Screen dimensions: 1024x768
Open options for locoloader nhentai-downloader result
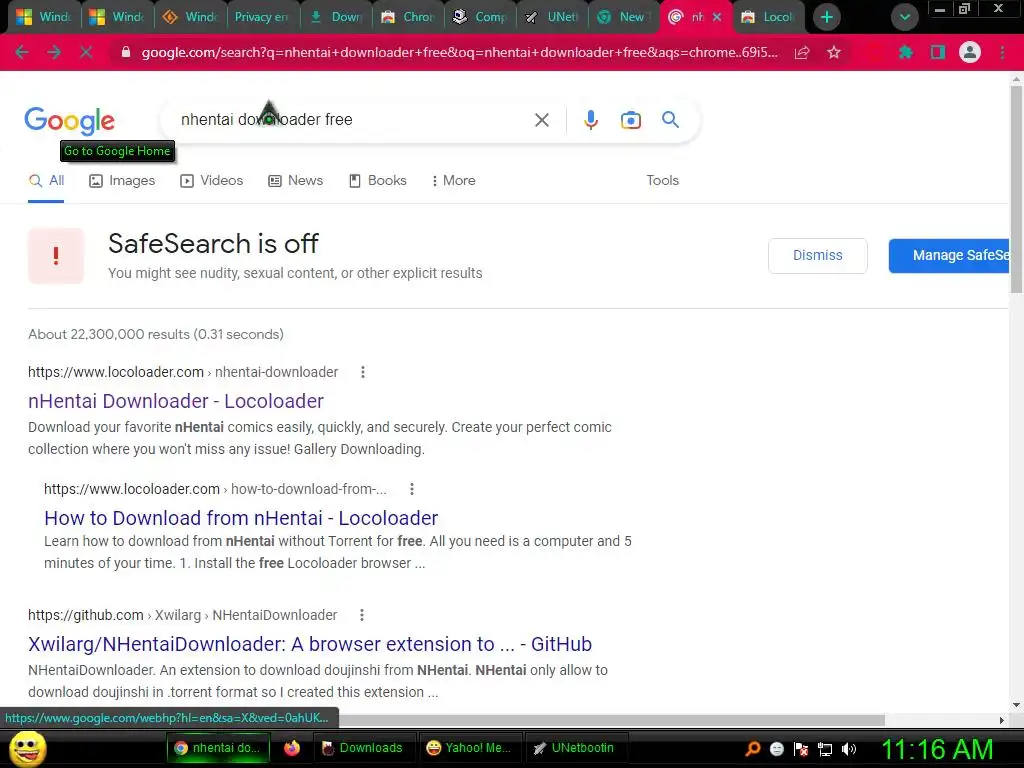coord(363,372)
